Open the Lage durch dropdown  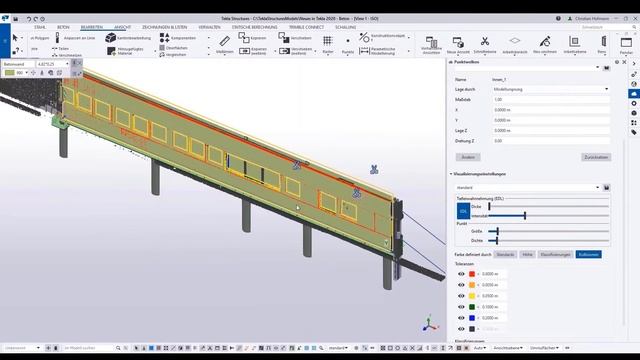click(x=551, y=89)
